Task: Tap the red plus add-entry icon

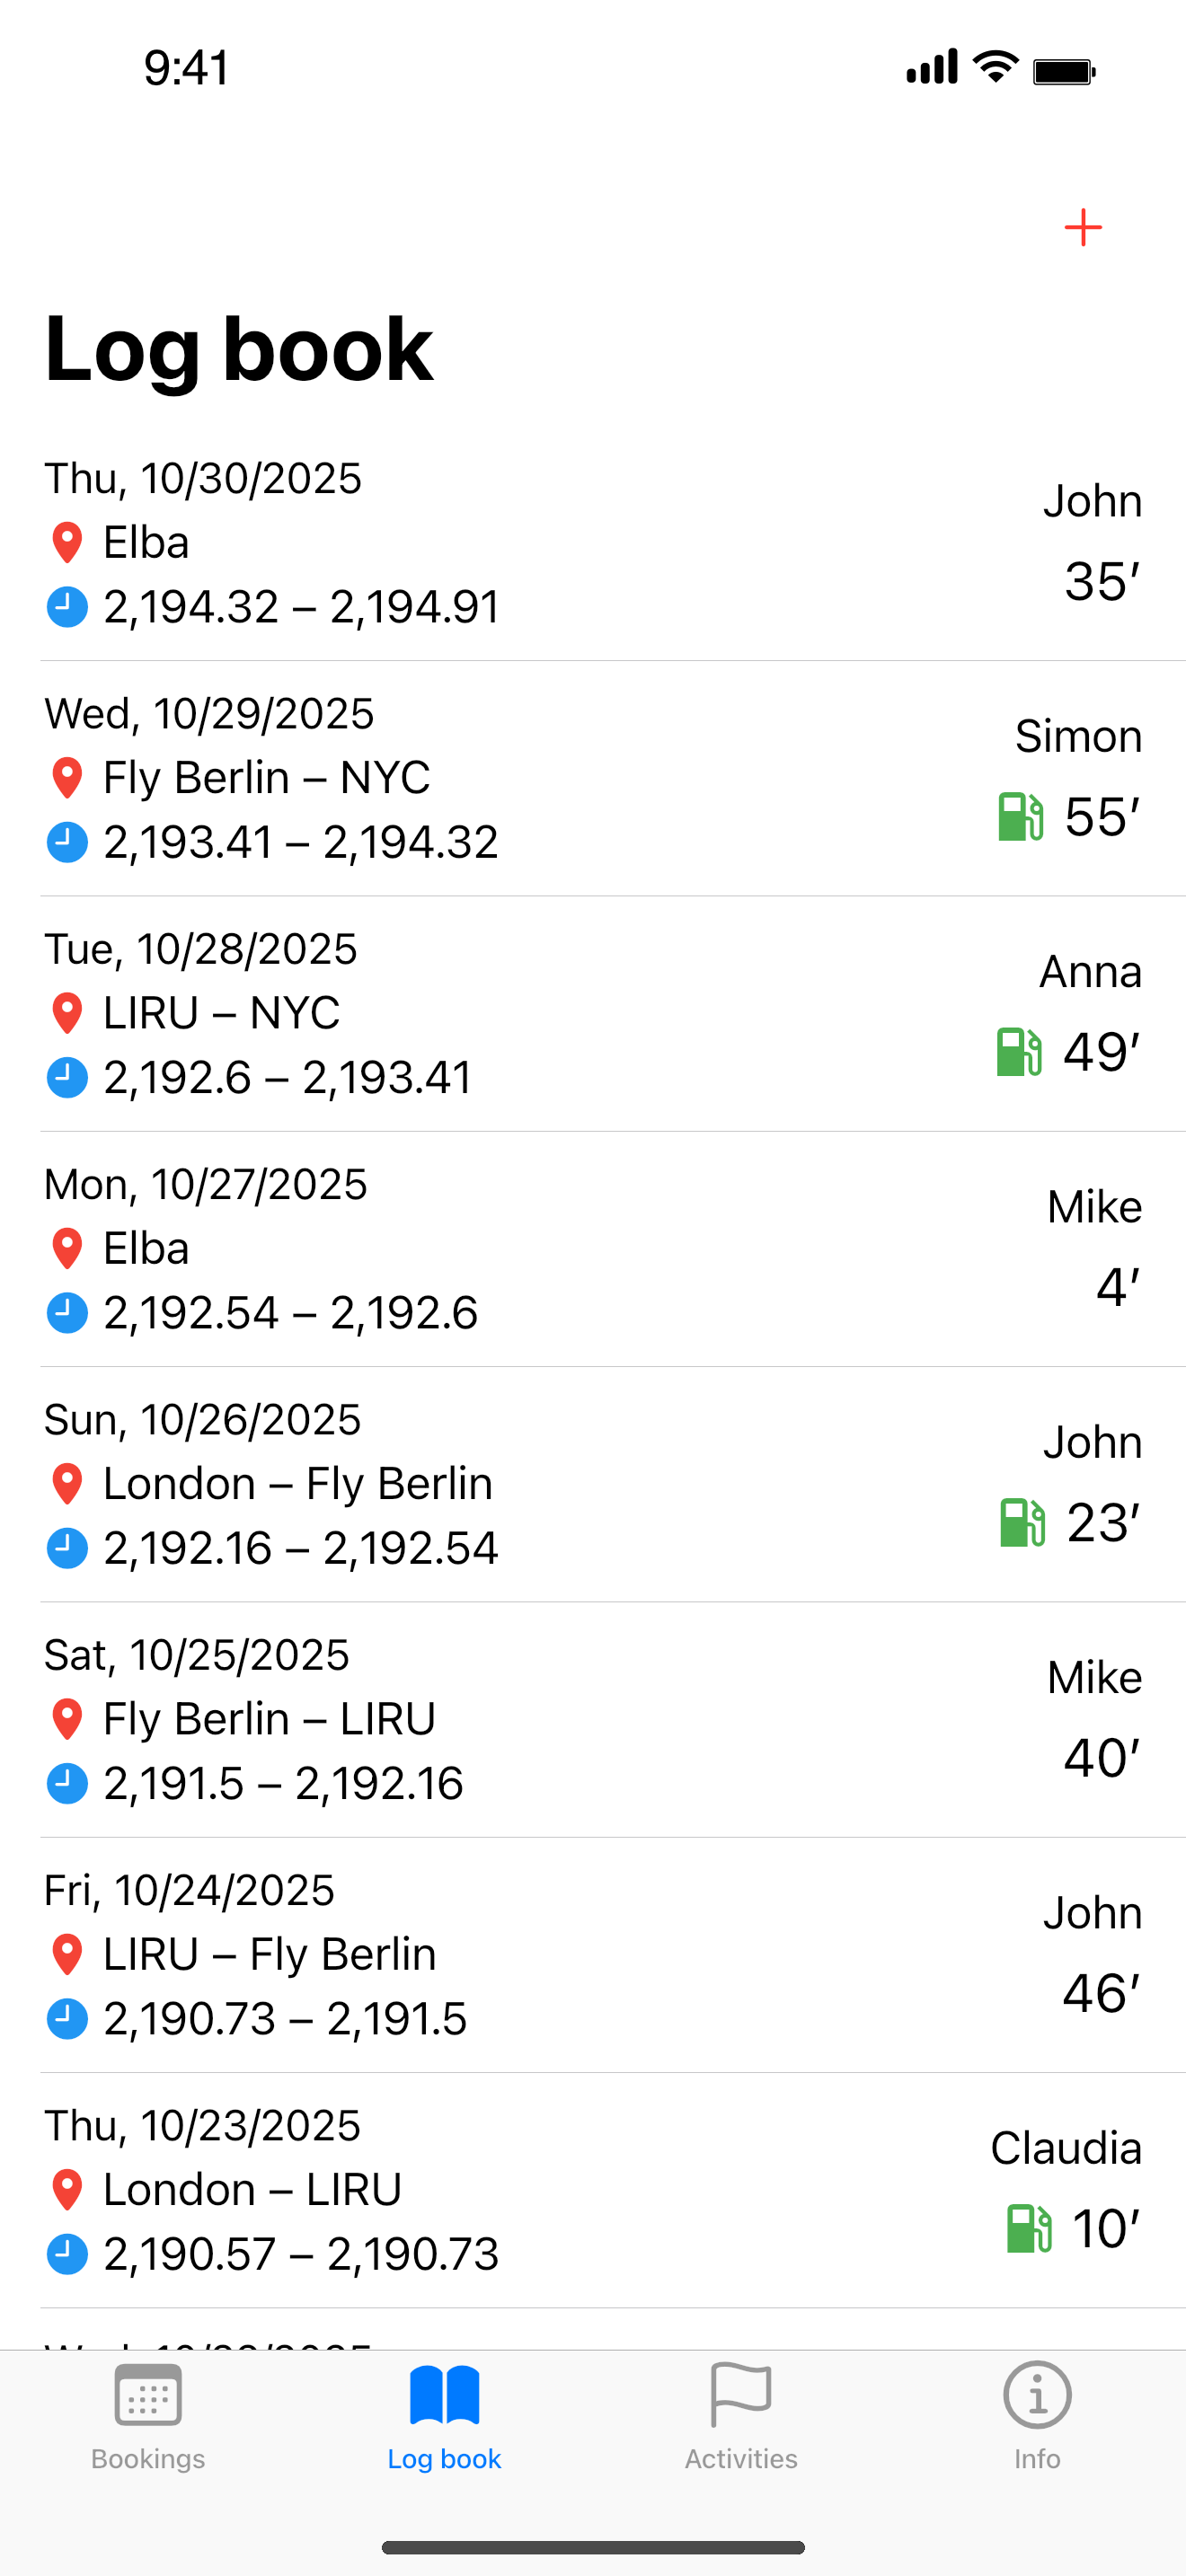Action: click(1082, 228)
